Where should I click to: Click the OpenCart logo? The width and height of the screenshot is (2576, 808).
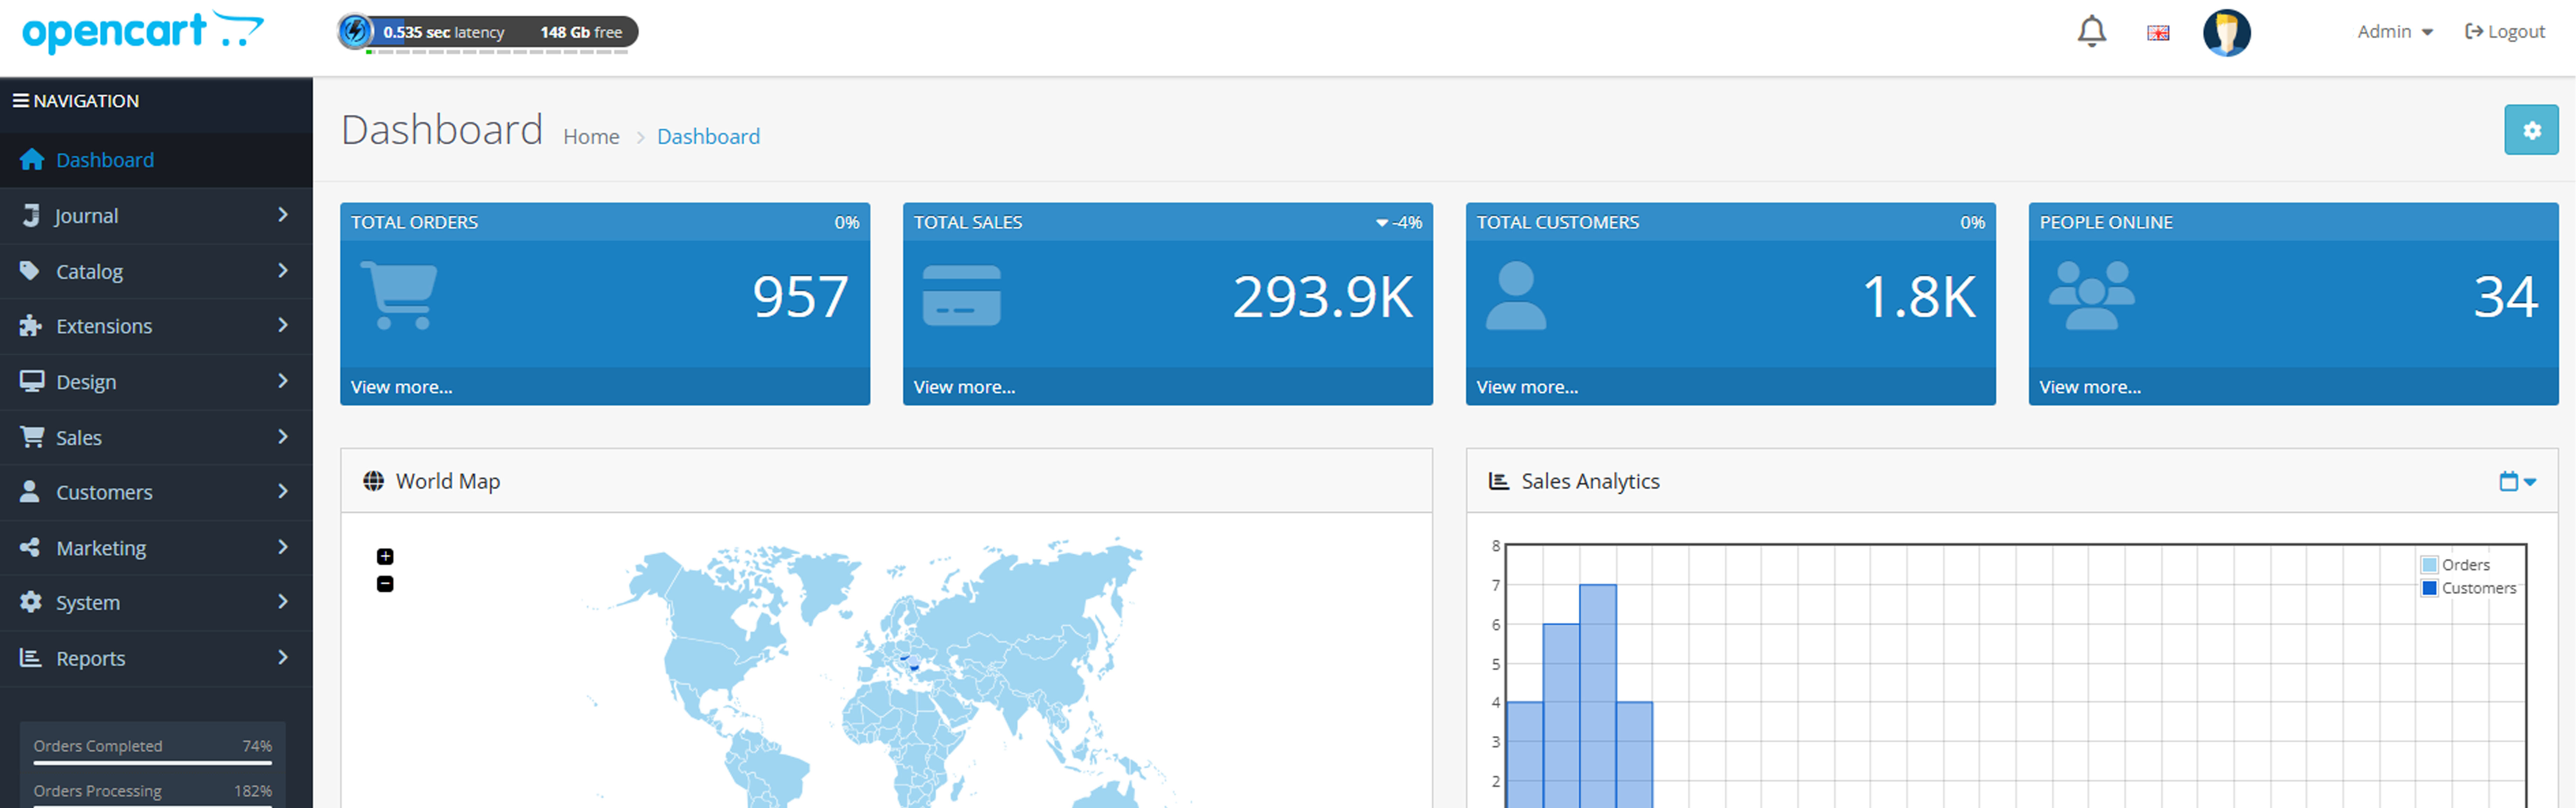point(143,31)
